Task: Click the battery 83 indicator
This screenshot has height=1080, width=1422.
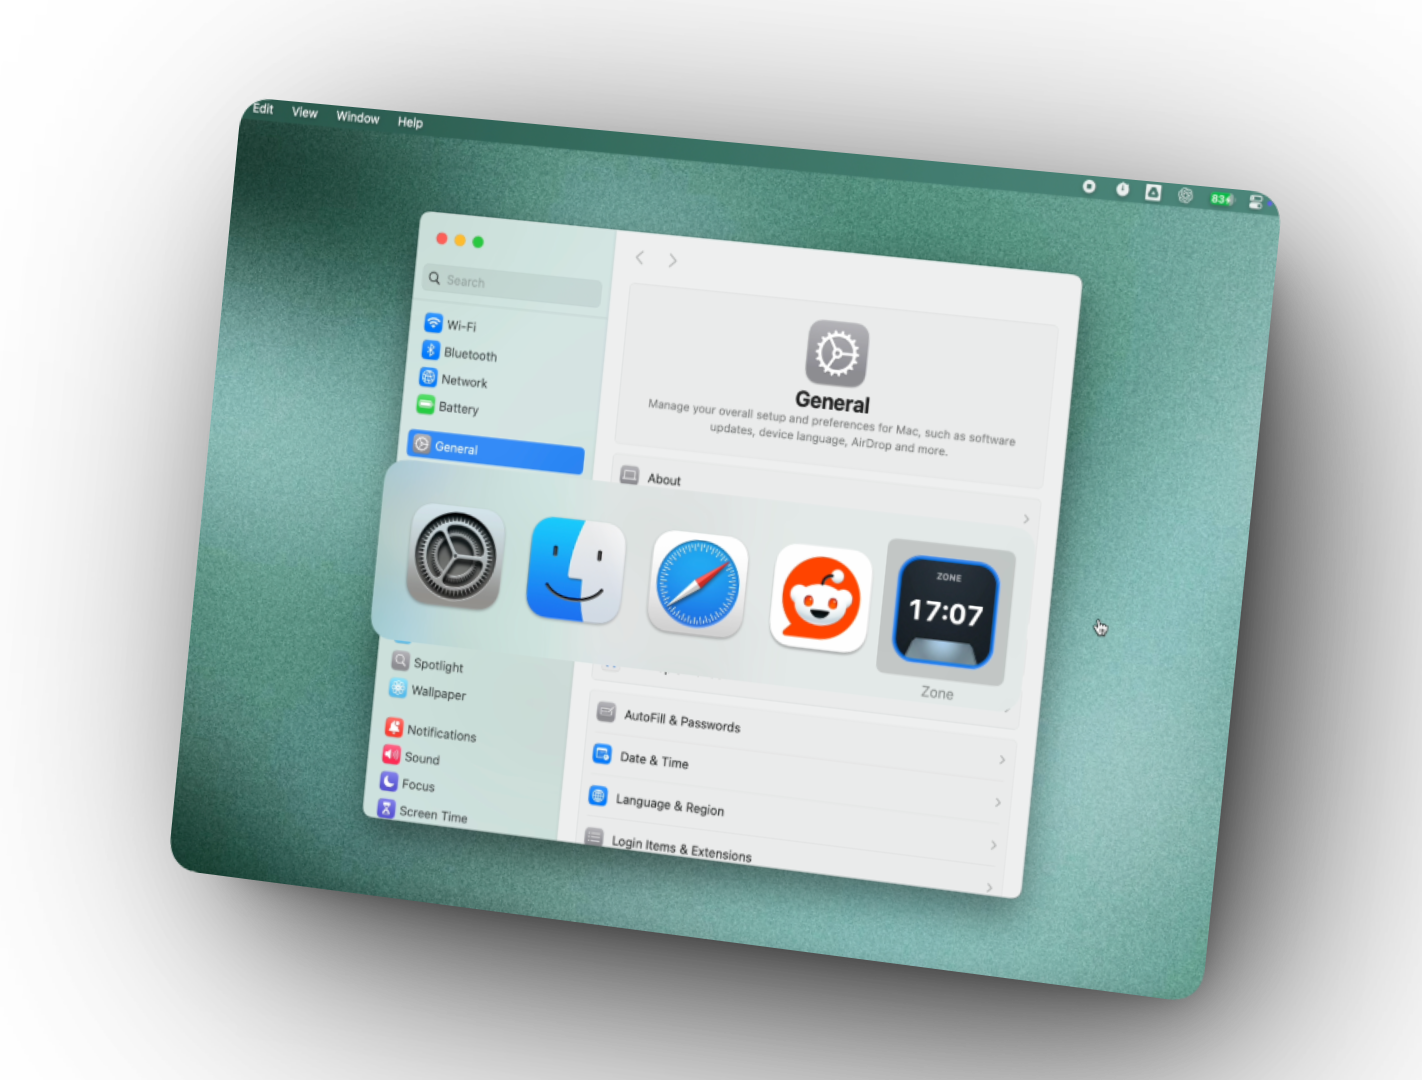Action: [1222, 199]
